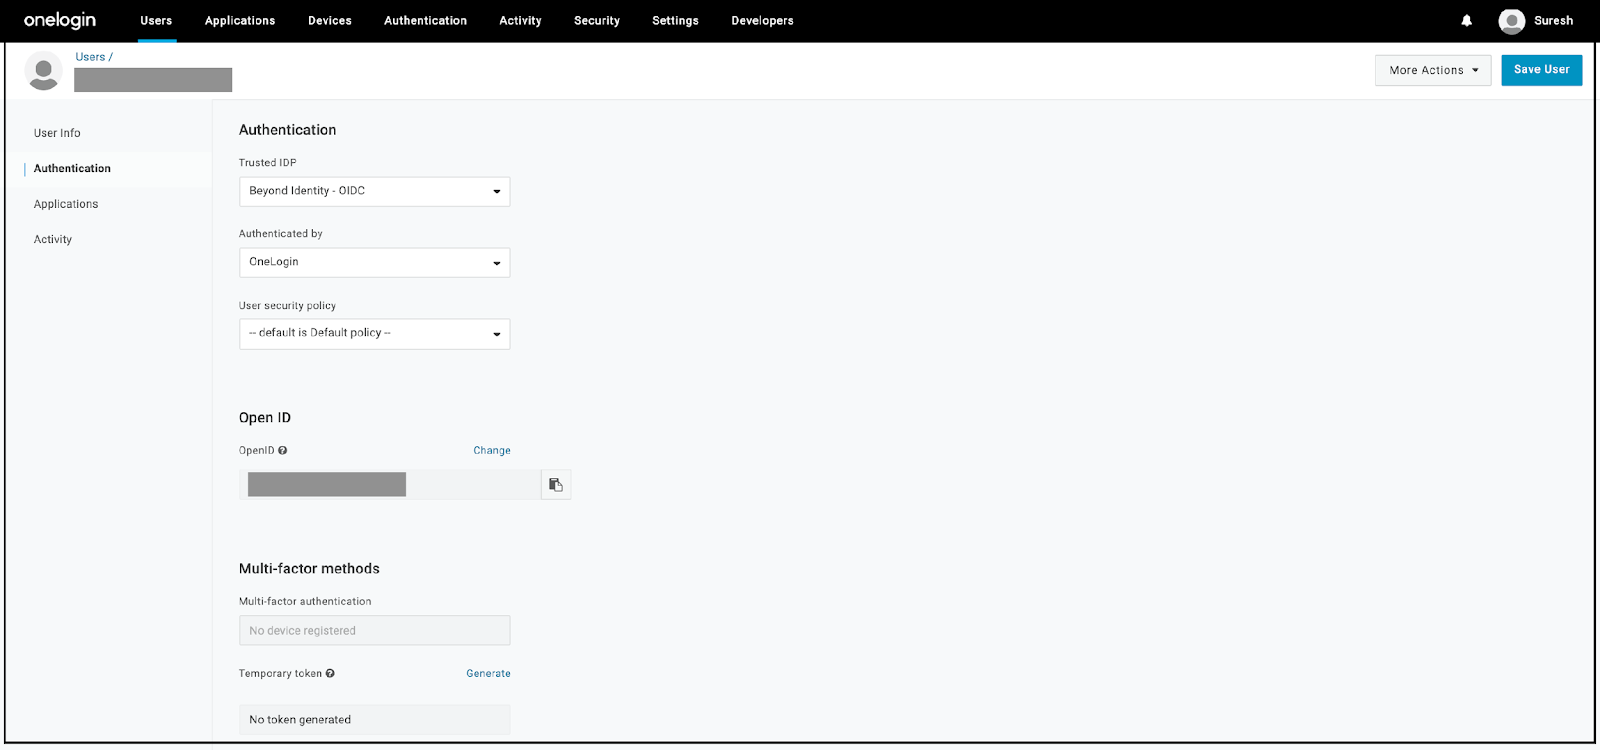Screen dimensions: 1600x750
Task: Click Suresh's profile avatar
Action: tap(1512, 20)
